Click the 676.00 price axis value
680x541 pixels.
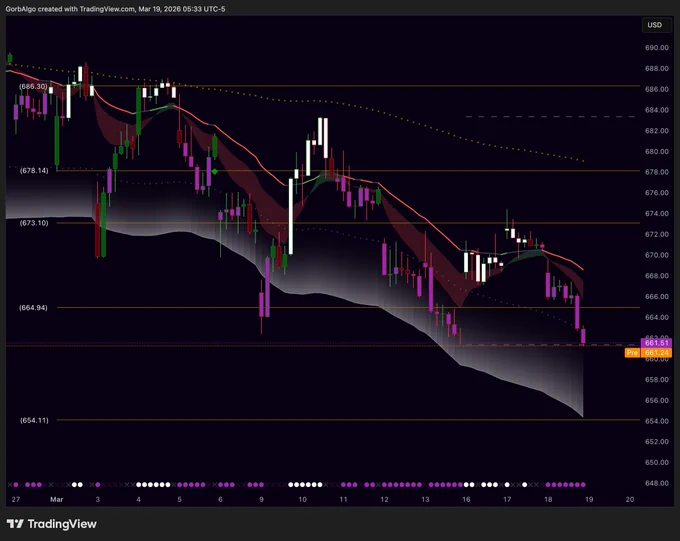click(x=657, y=193)
